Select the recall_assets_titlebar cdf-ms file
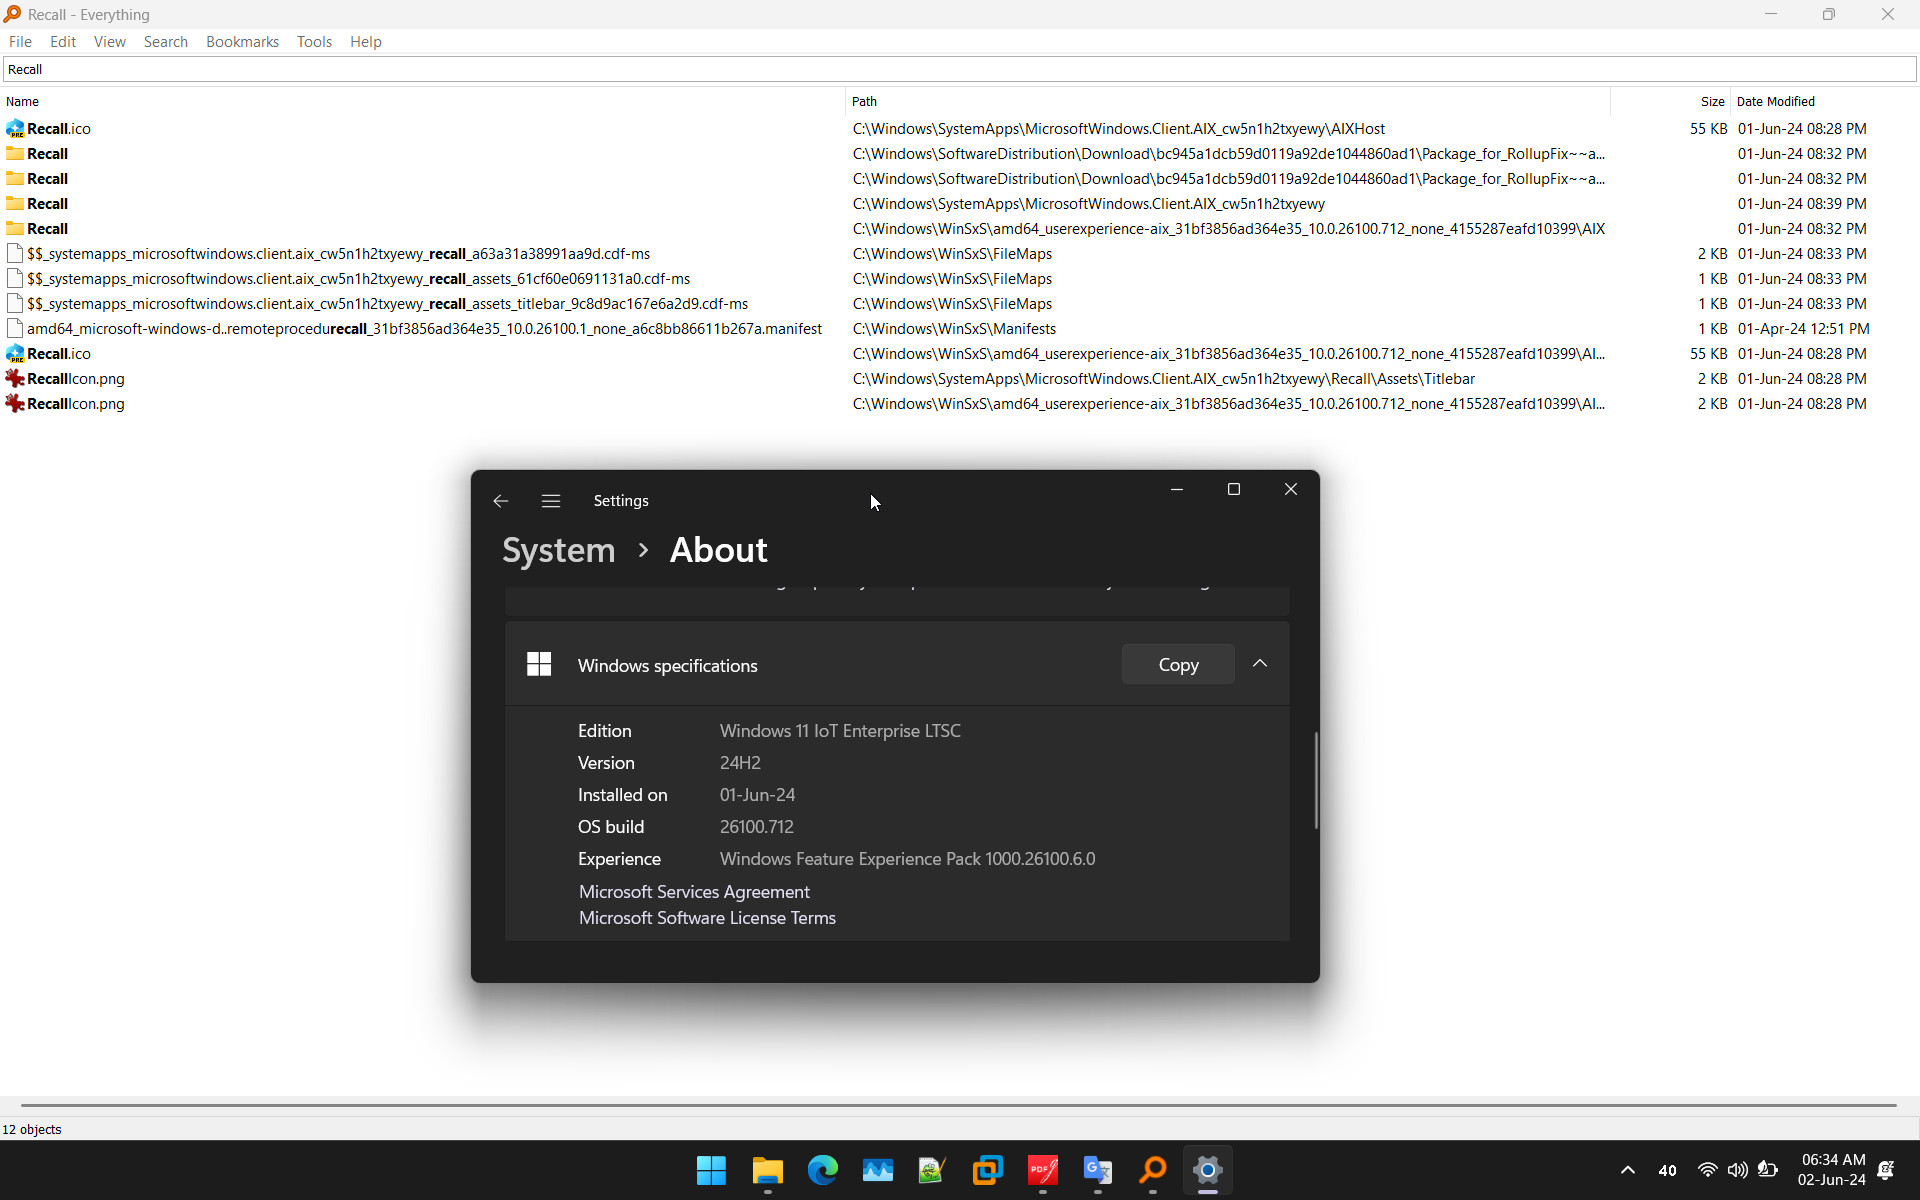Screen dimensions: 1920x1200 [x=388, y=304]
